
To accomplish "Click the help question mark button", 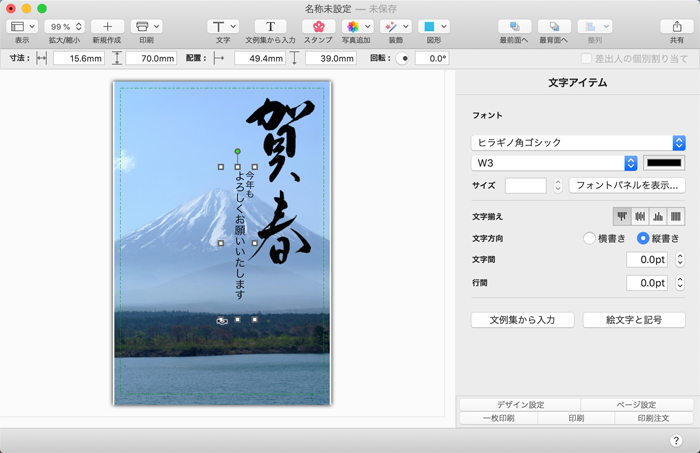I will 676,440.
